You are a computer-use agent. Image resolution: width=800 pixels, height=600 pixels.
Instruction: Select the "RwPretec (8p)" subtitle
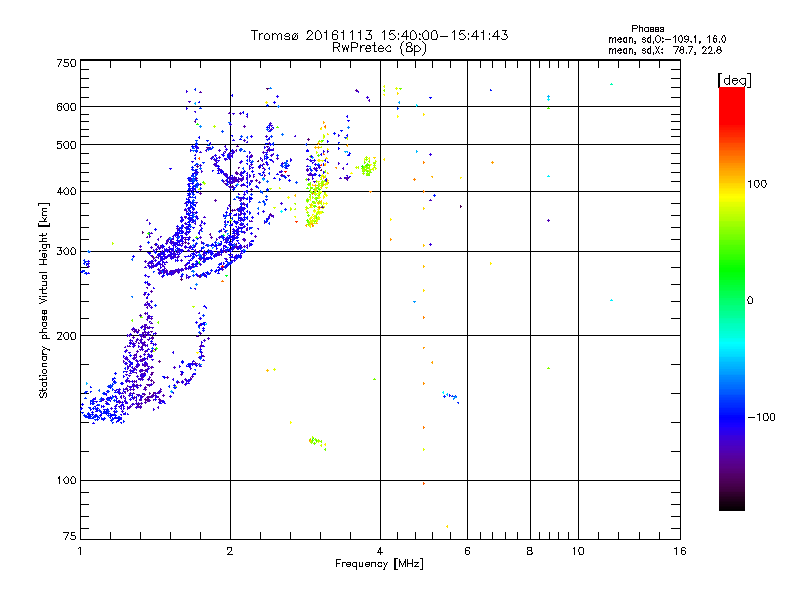[379, 48]
